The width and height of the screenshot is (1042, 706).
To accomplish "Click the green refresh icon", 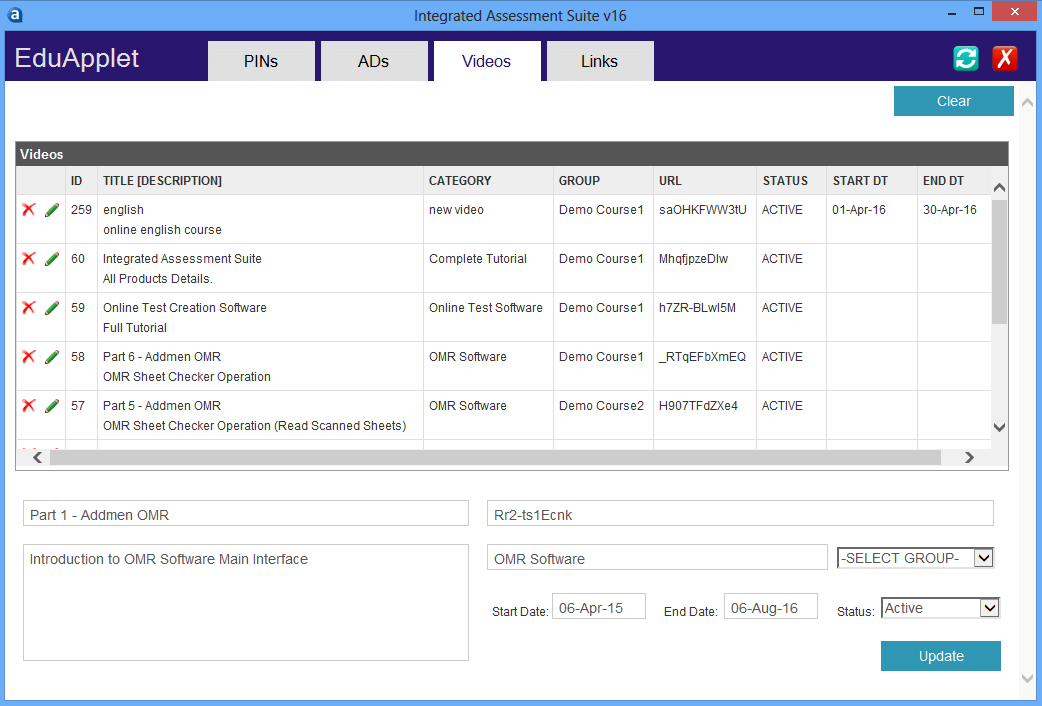I will [965, 58].
